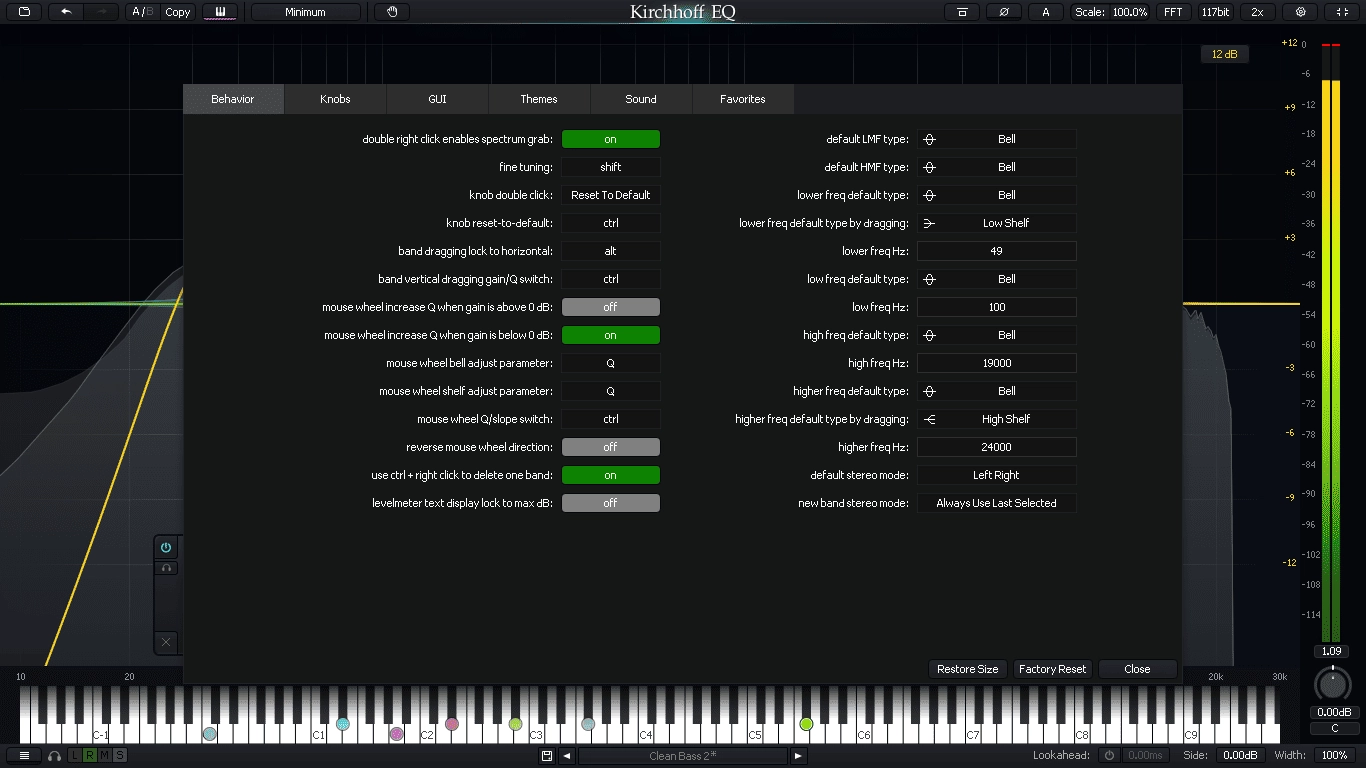Click the Copy button
The width and height of the screenshot is (1366, 768).
click(178, 12)
